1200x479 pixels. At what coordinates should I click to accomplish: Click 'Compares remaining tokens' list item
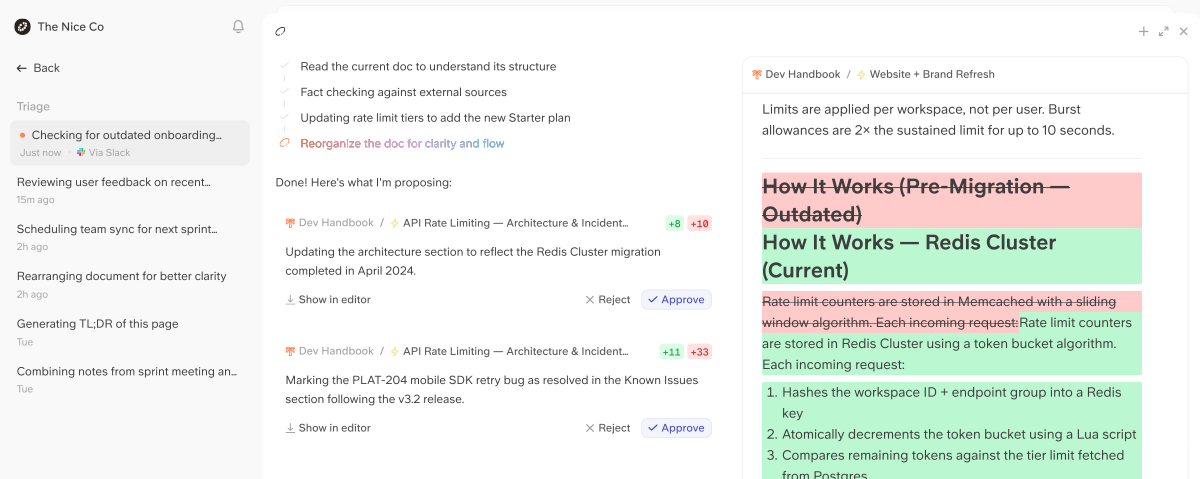[x=952, y=465]
